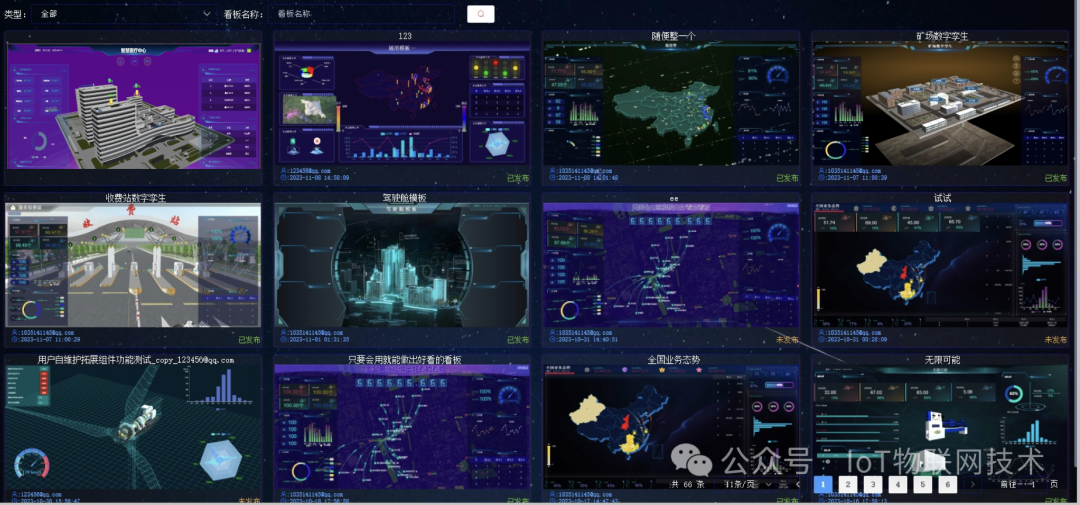Click 已发布 status on the 123 card
This screenshot has height=505, width=1080.
point(518,178)
